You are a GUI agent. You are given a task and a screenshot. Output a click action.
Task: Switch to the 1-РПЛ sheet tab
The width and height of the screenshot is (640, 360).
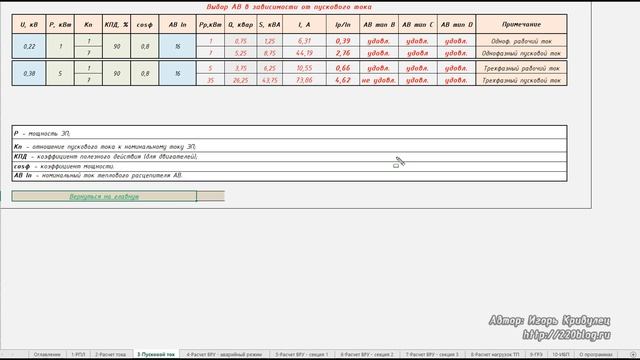(78, 354)
